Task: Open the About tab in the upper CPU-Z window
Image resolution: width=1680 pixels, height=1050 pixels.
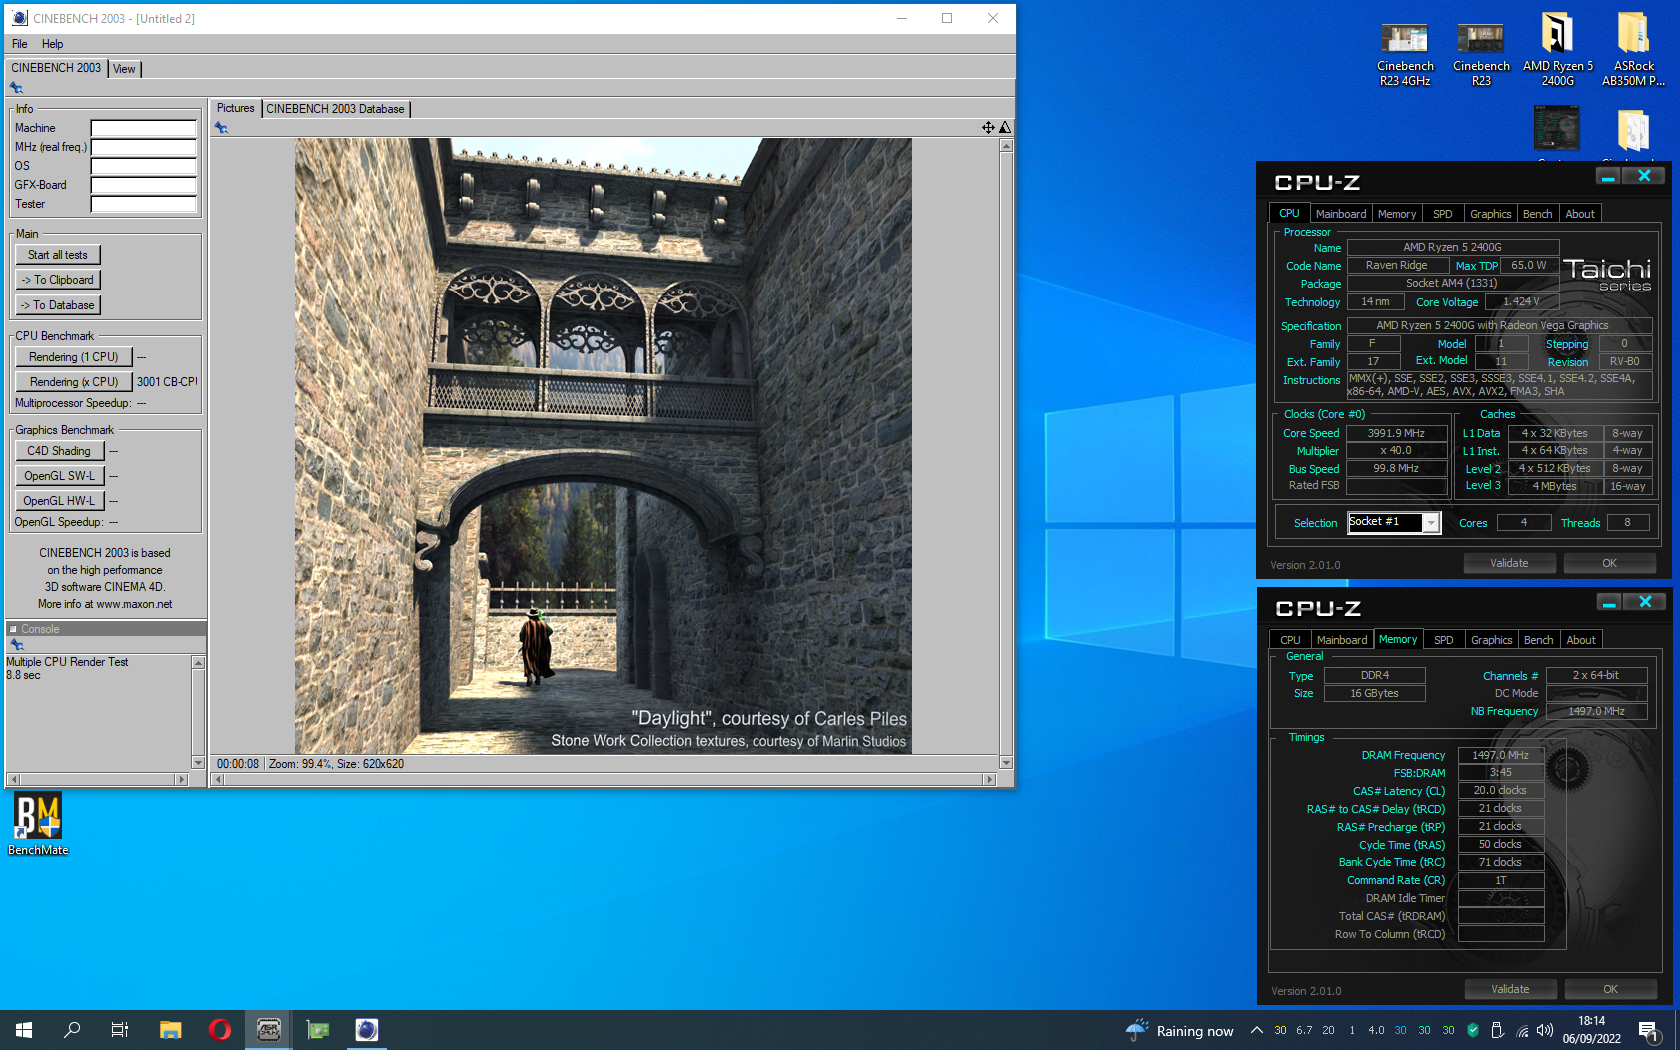Action: (1580, 214)
